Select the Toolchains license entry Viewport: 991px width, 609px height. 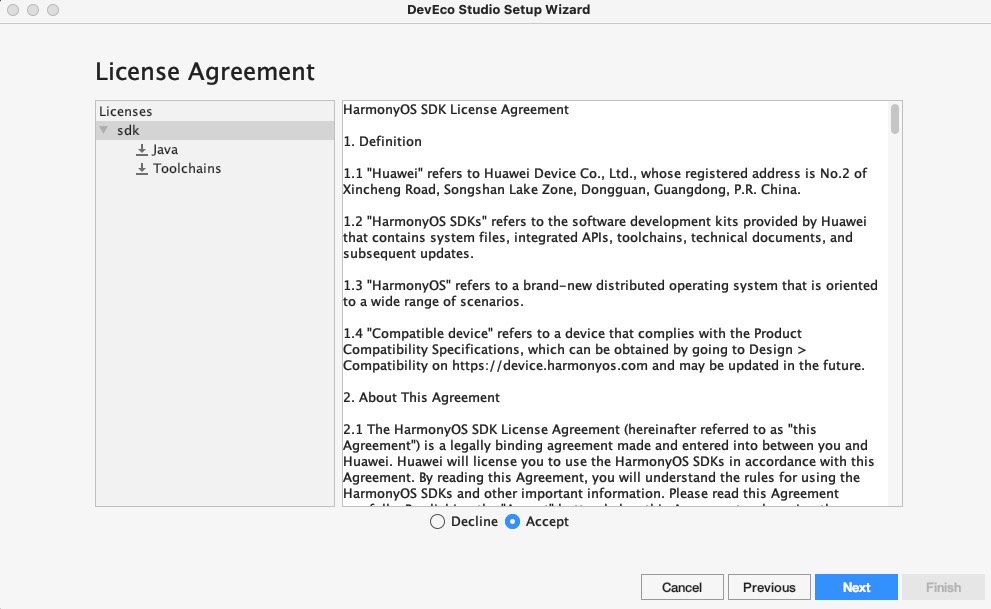coord(187,169)
